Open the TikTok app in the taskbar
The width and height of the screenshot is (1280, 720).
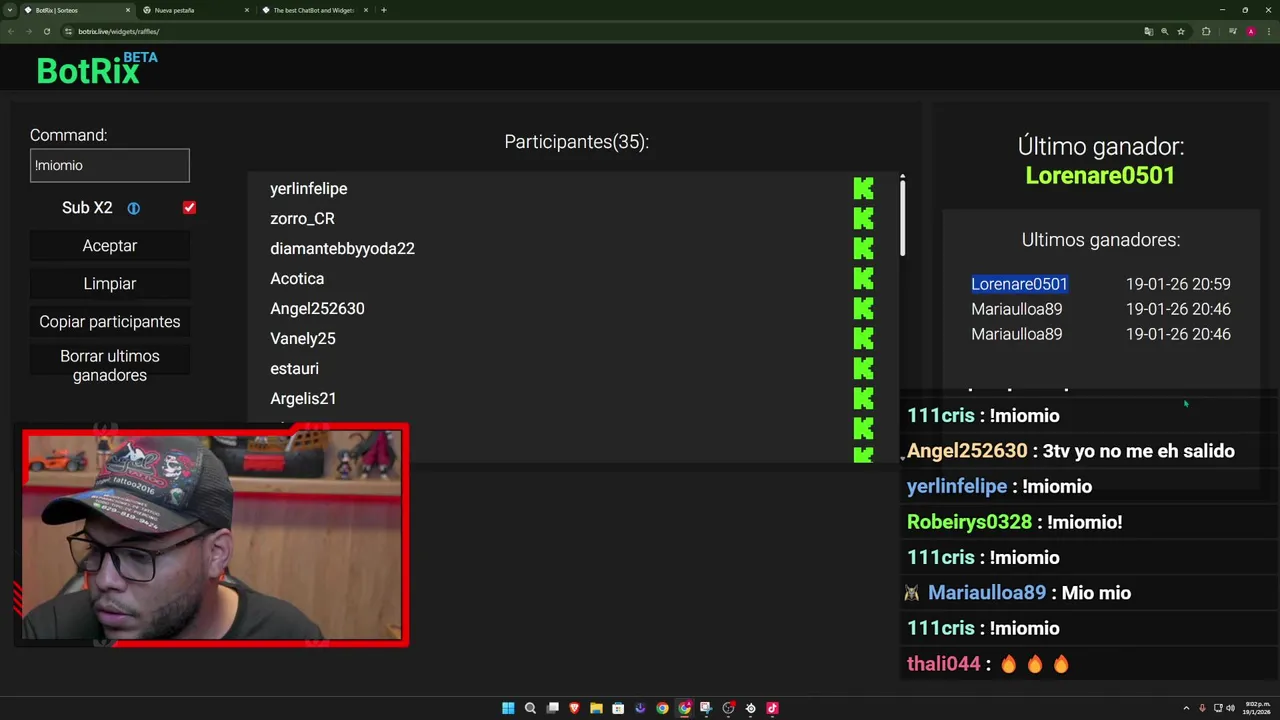click(x=772, y=708)
